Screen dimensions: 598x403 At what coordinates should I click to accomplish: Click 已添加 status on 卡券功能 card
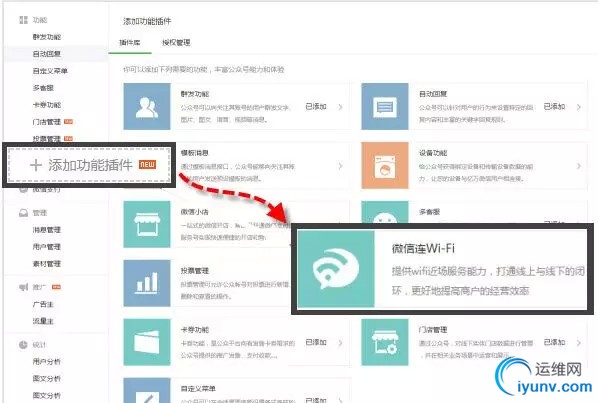316,342
